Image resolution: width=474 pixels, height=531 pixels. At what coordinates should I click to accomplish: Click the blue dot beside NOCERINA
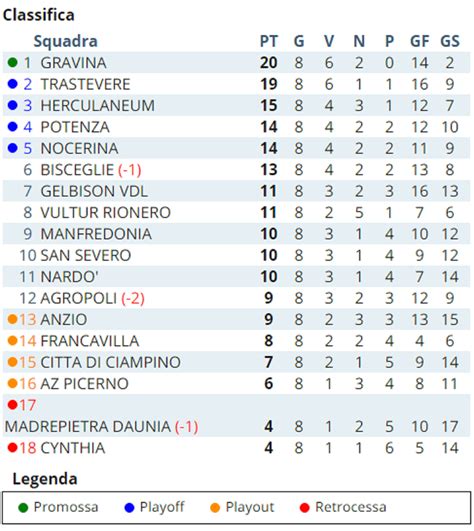[x=13, y=148]
